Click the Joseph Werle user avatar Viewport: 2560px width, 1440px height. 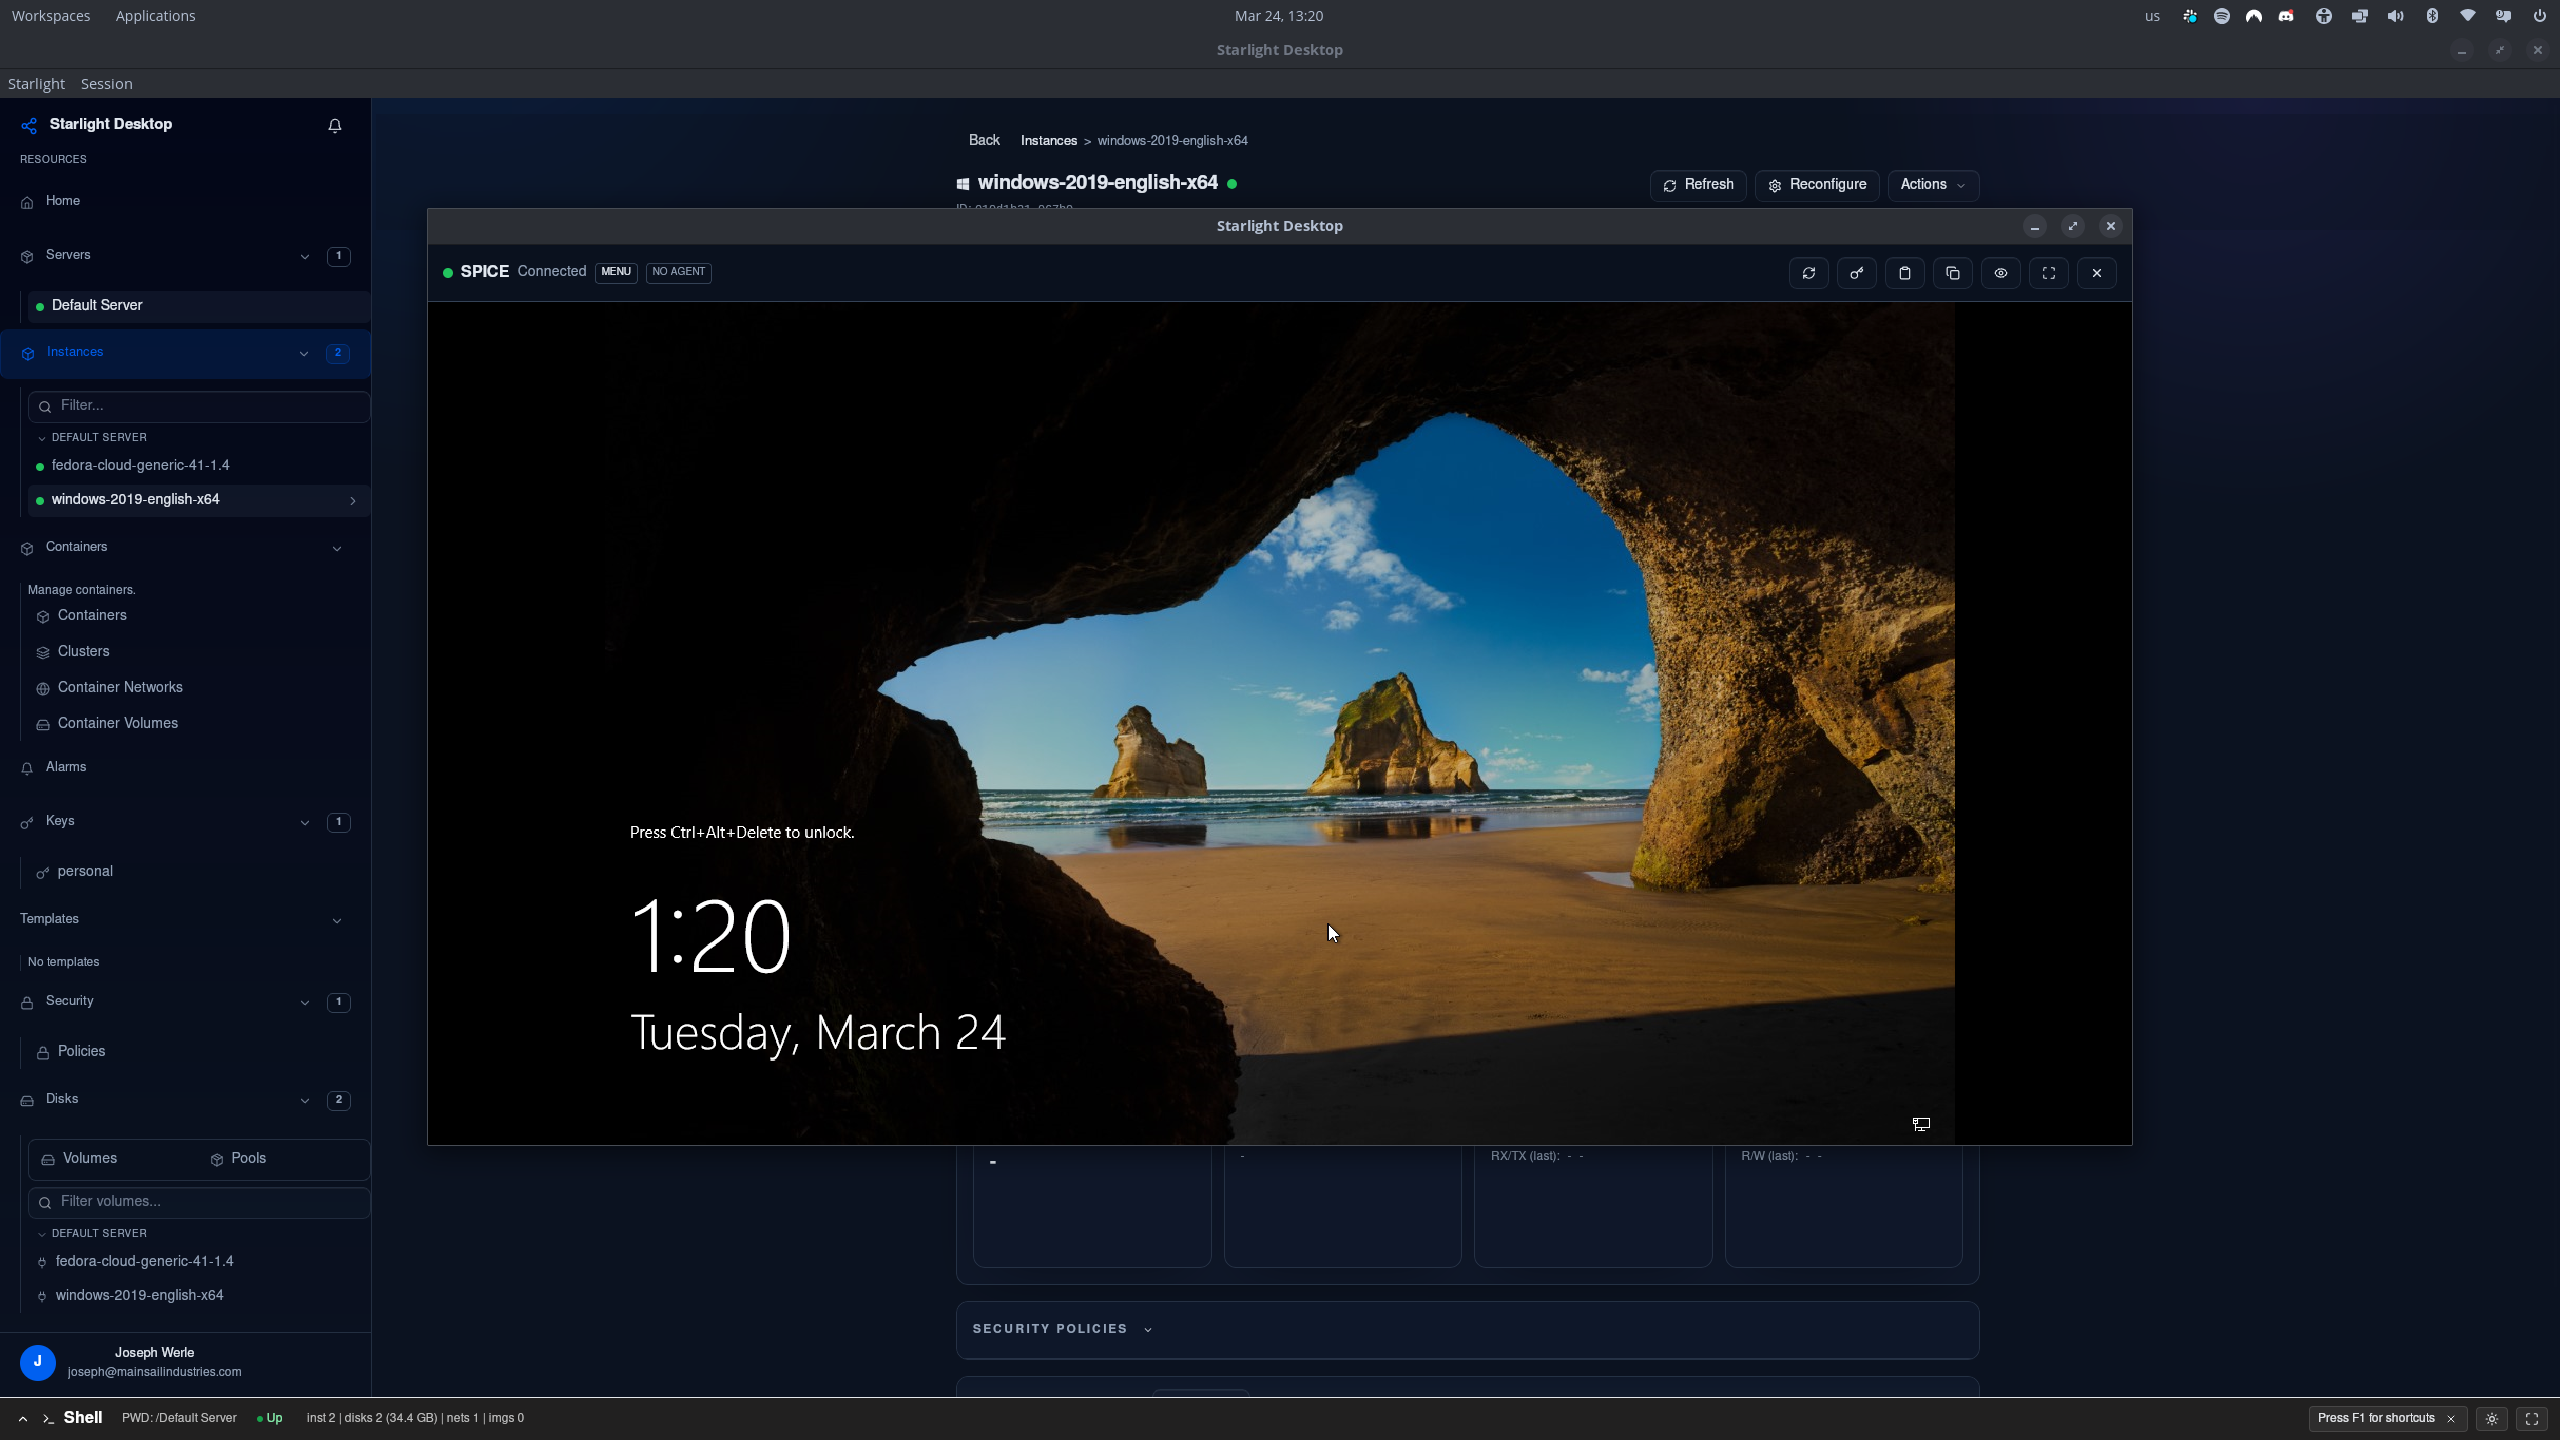point(38,1362)
